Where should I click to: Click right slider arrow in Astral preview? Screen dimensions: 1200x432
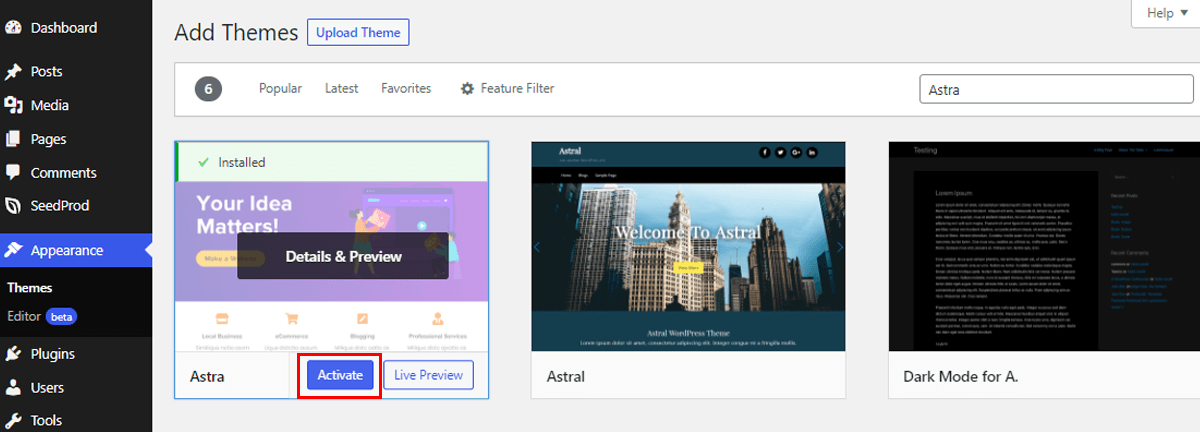click(840, 247)
